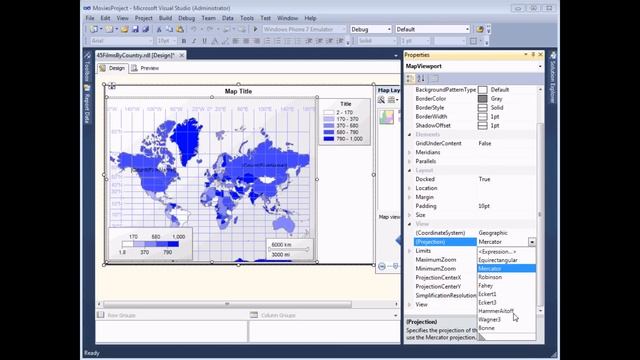Click the Paste toolbar icon

pyautogui.click(x=180, y=29)
